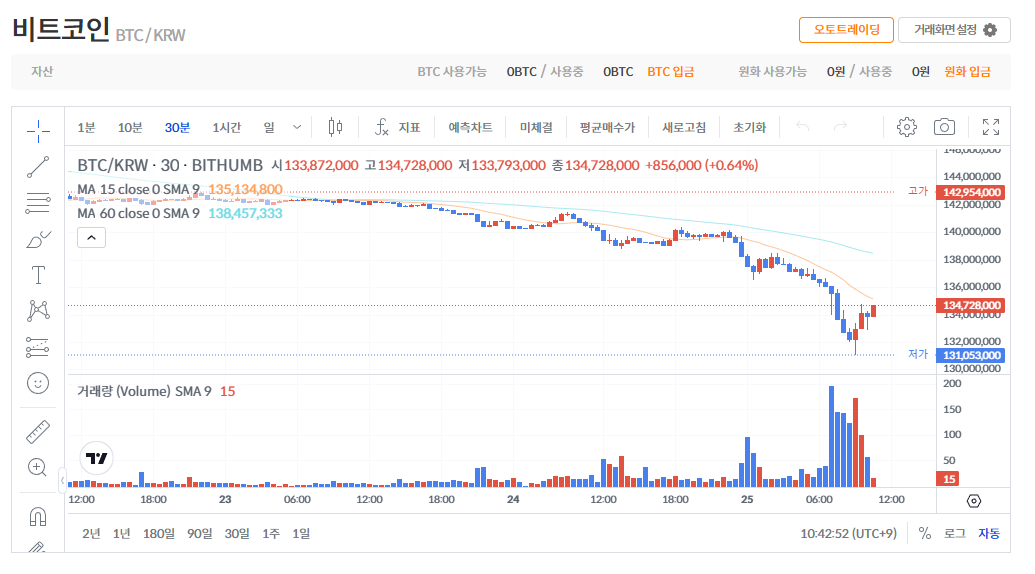Click the candlestick chart style icon
Viewport: 1035px width, 574px height.
tap(335, 127)
